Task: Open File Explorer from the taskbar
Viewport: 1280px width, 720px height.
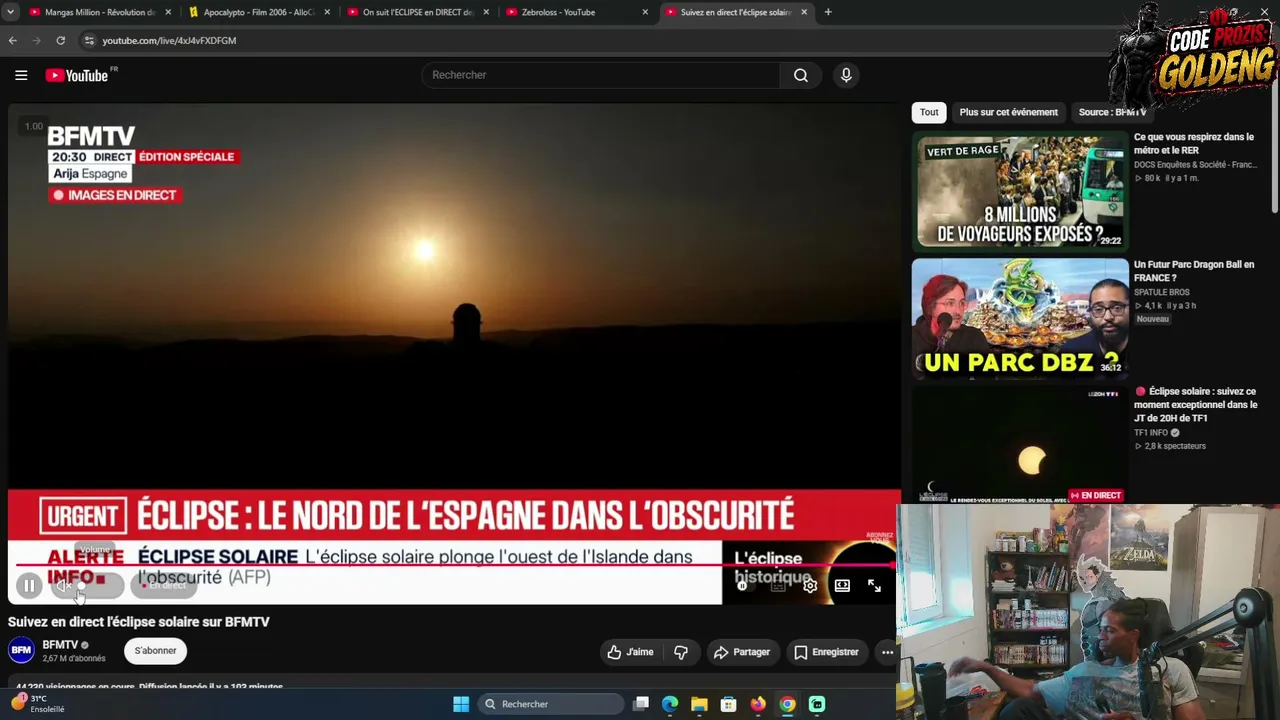Action: (x=699, y=704)
